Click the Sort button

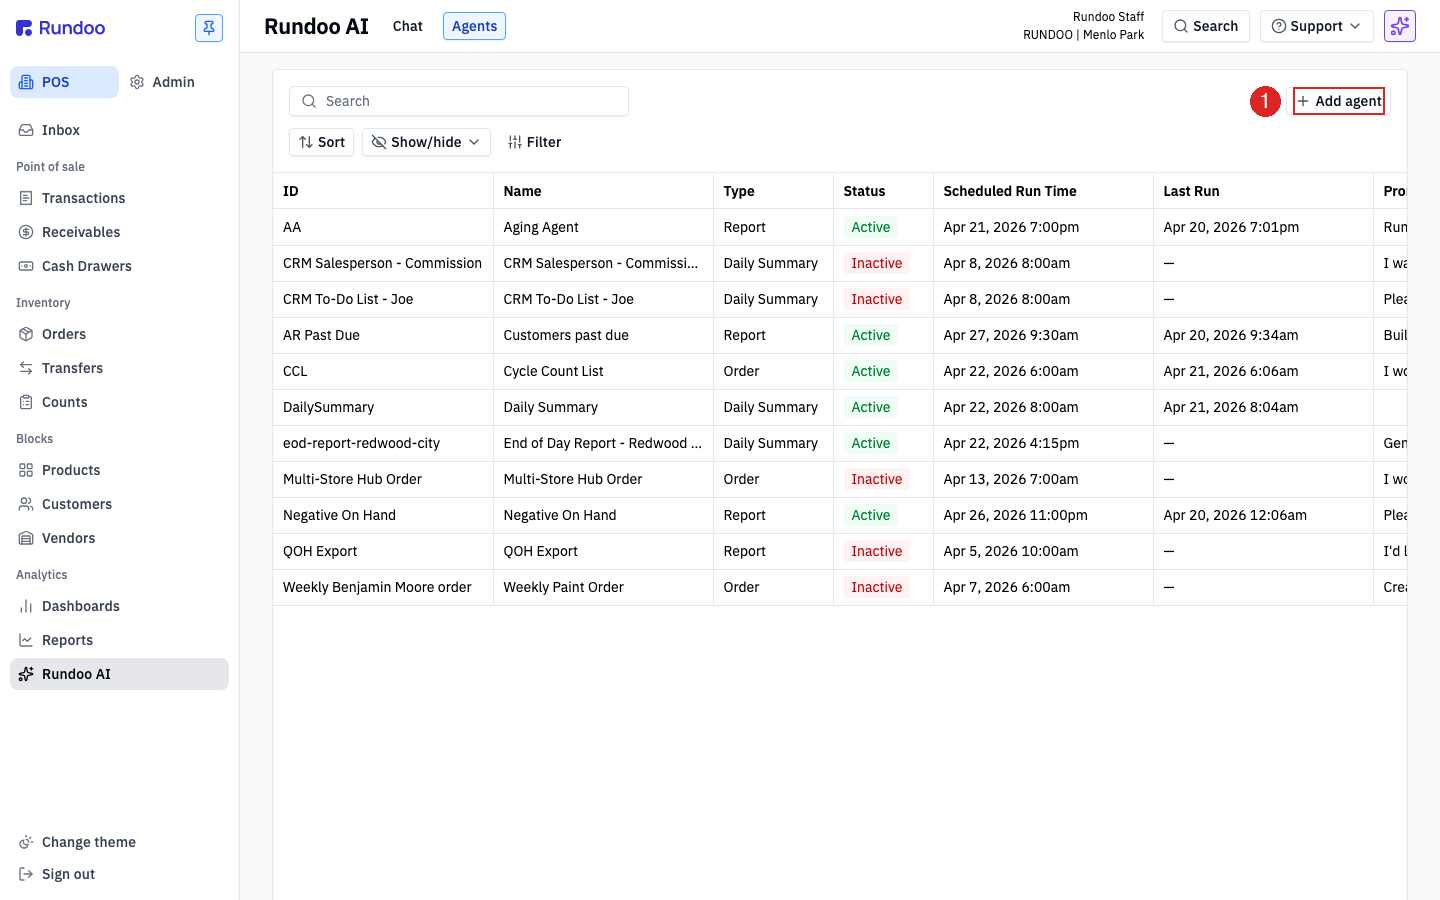coord(322,142)
